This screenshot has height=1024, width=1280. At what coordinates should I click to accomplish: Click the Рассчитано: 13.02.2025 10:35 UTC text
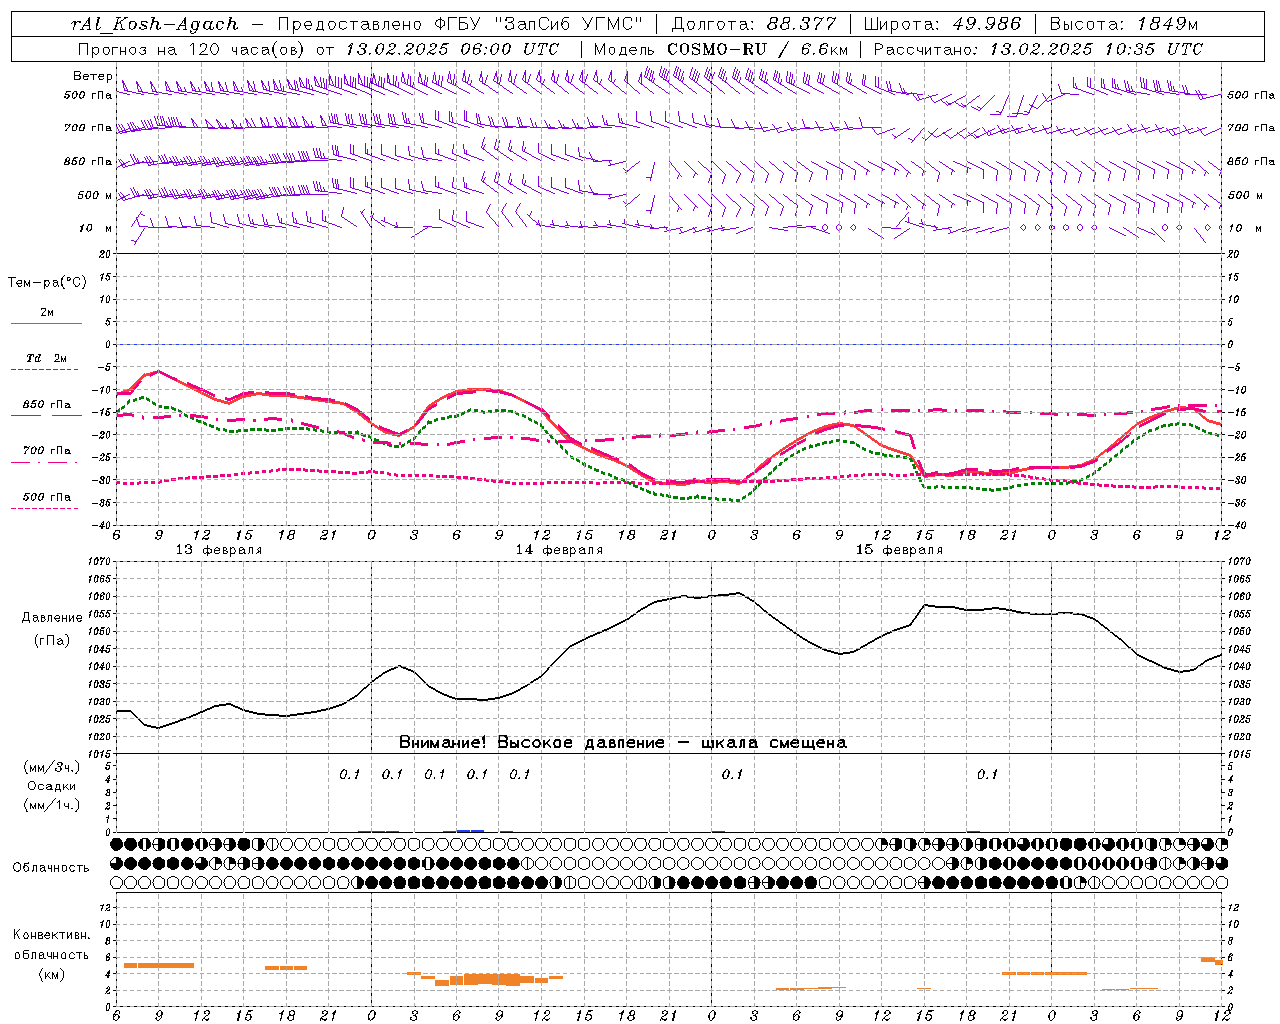[x=1038, y=48]
